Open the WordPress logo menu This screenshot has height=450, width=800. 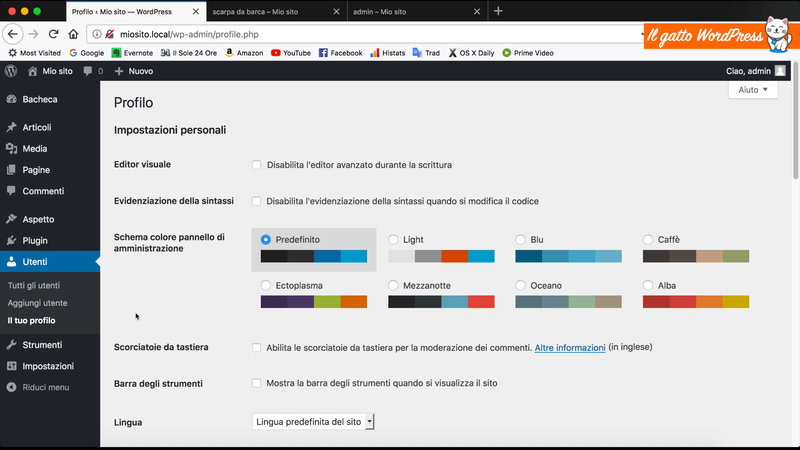pyautogui.click(x=11, y=71)
